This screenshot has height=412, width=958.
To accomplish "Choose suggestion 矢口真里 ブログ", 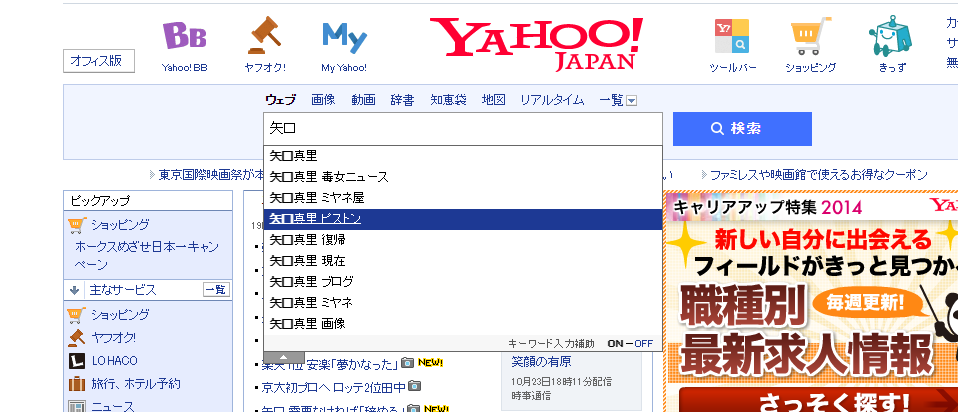I will (463, 282).
